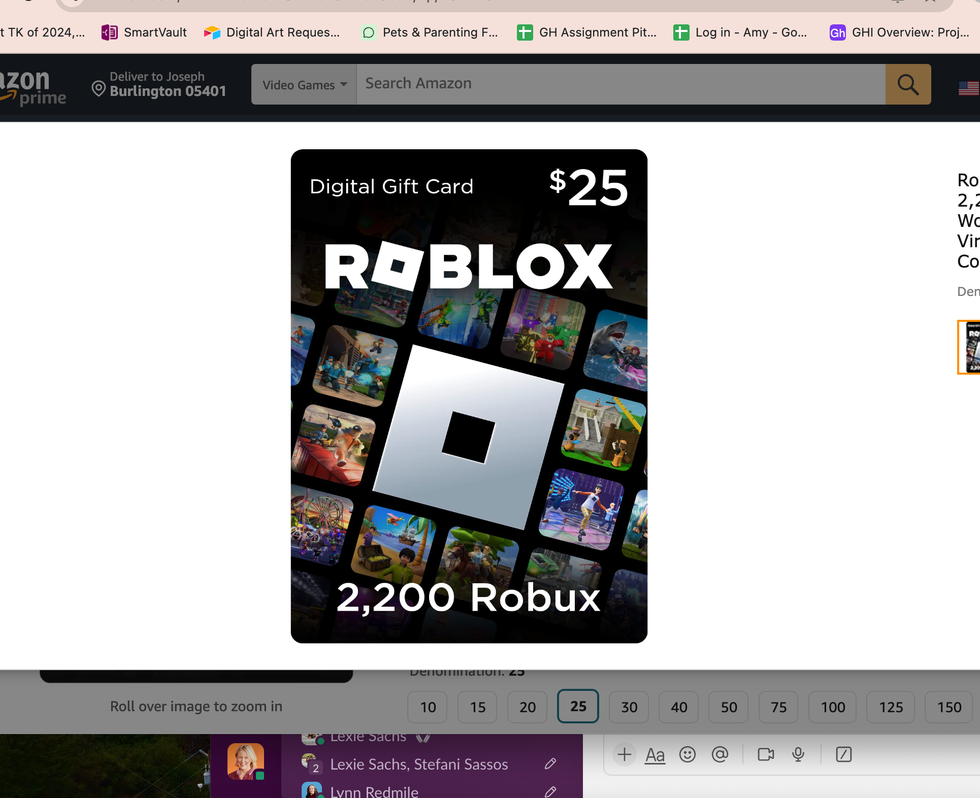Click Slack microphone audio icon
Image resolution: width=980 pixels, height=798 pixels.
pos(798,754)
